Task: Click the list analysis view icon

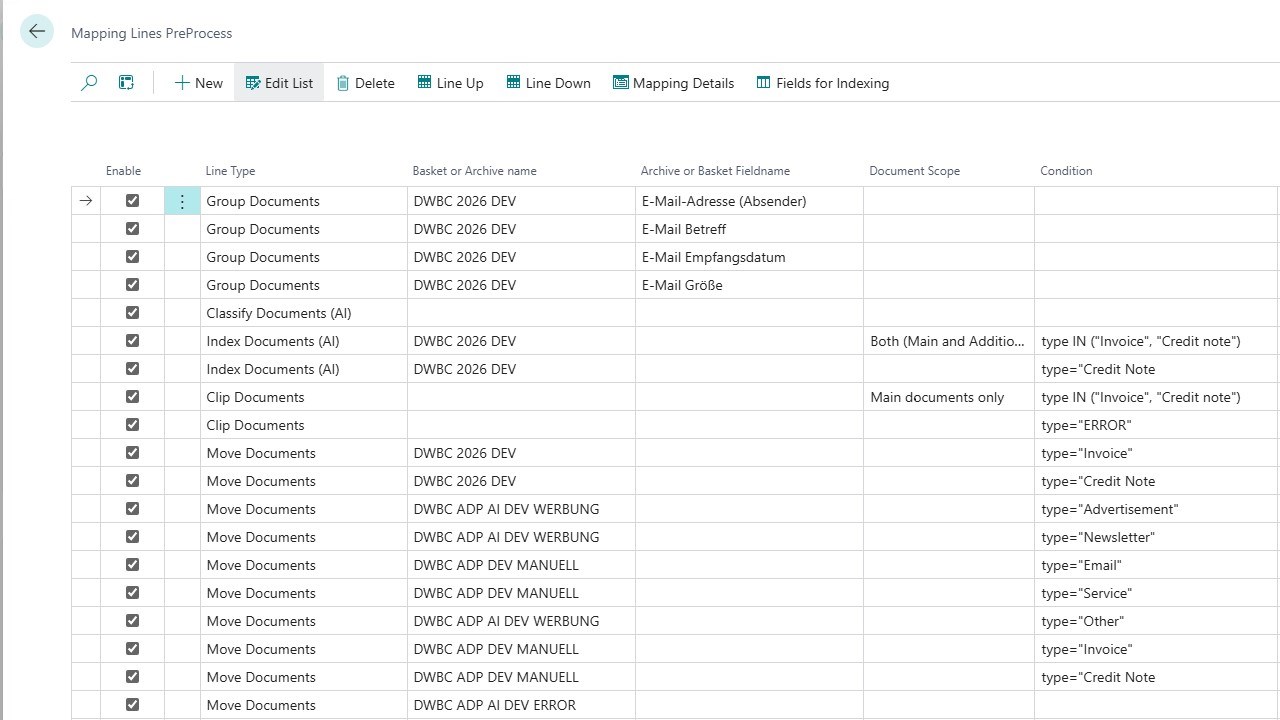Action: click(x=126, y=83)
